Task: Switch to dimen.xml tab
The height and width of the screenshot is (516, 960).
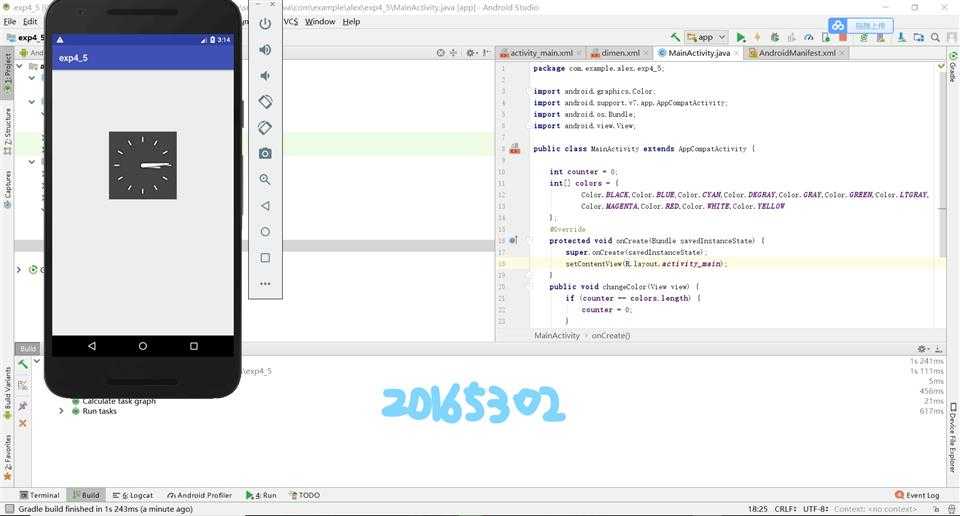Action: point(620,53)
